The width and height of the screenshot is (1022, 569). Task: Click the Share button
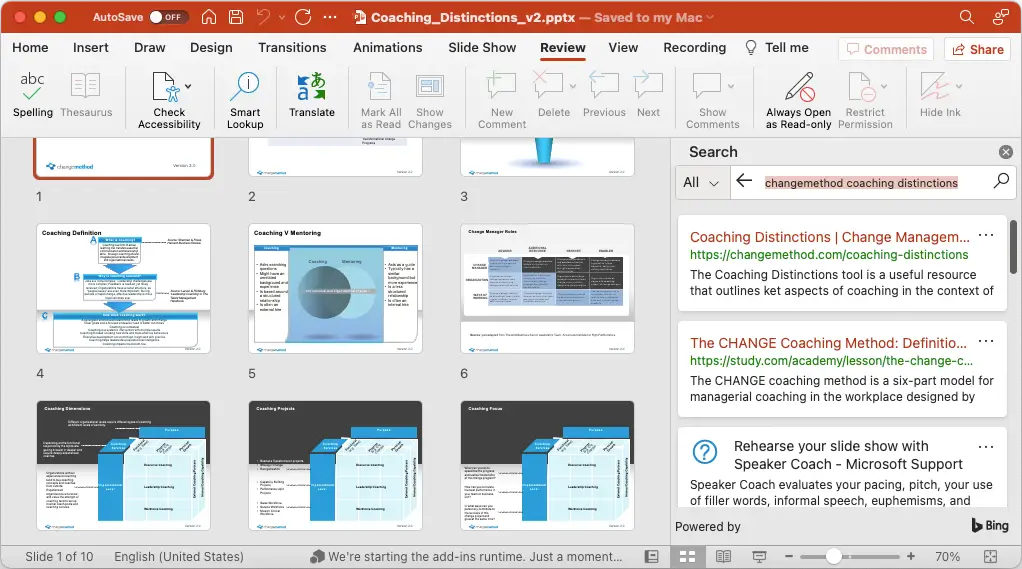[x=978, y=50]
